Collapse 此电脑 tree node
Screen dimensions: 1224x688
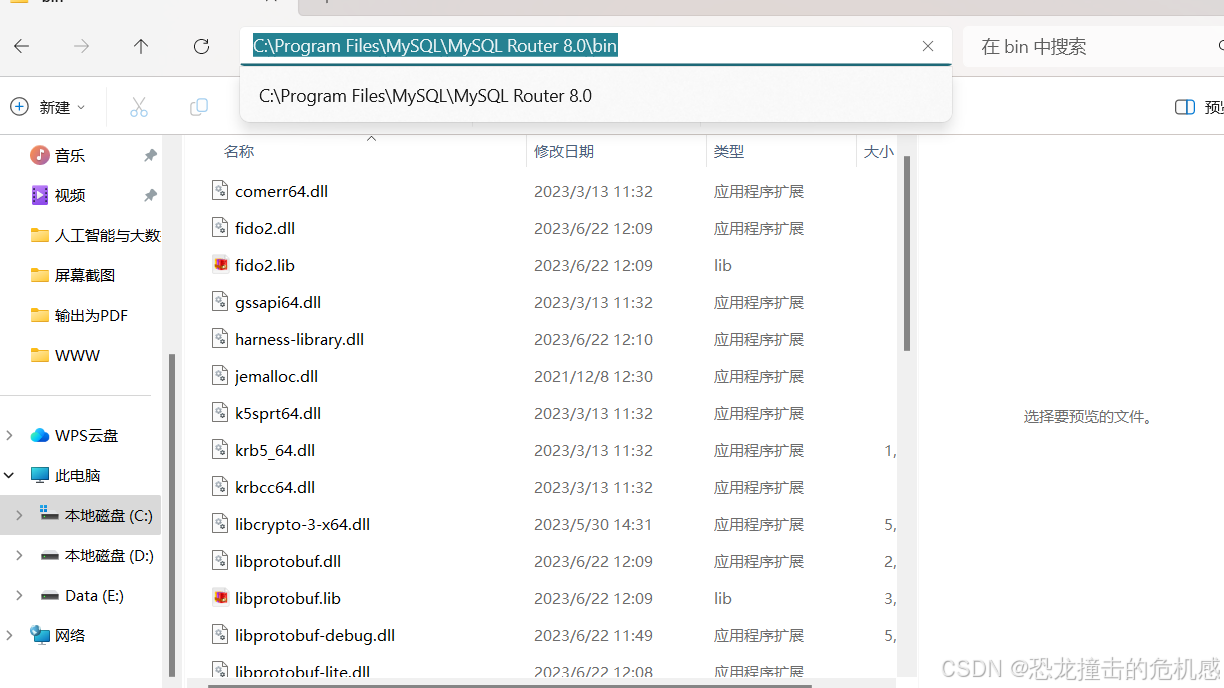pyautogui.click(x=10, y=475)
